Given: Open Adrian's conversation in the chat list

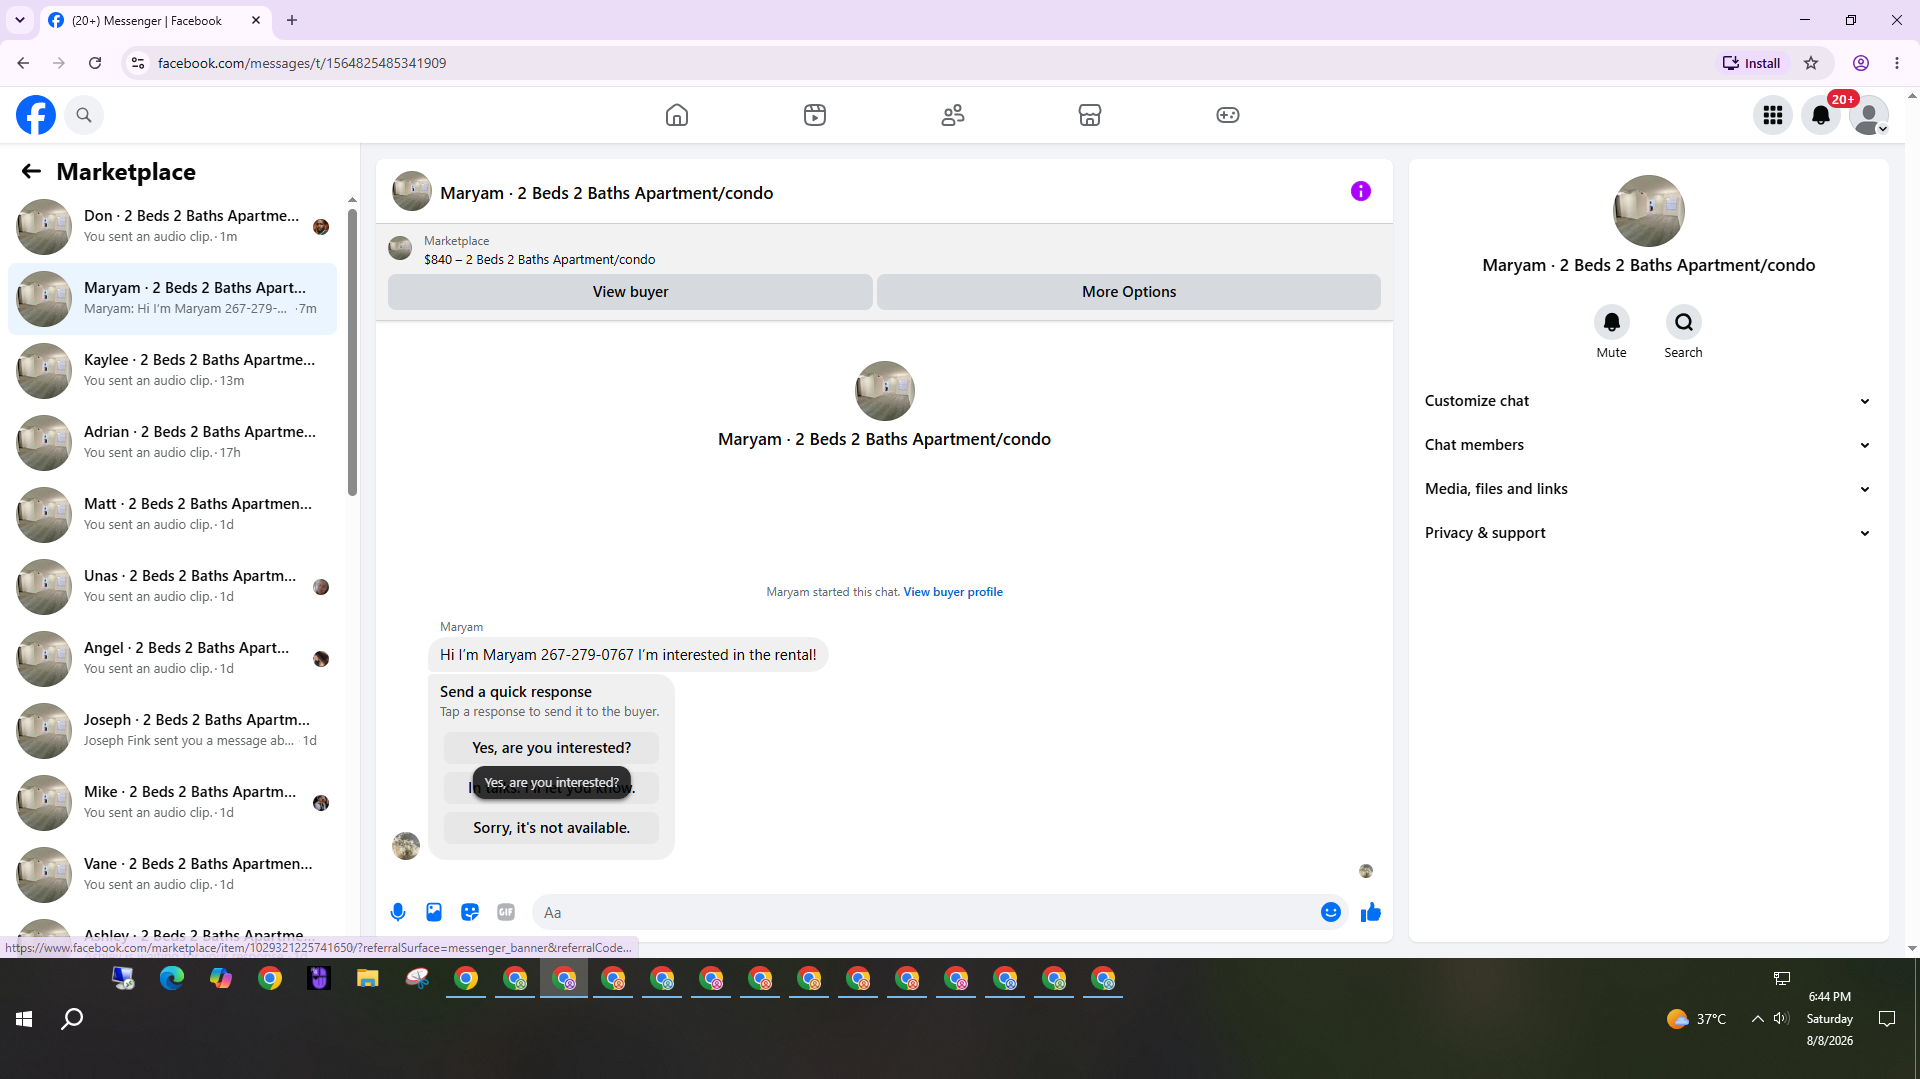Looking at the screenshot, I should [x=172, y=443].
